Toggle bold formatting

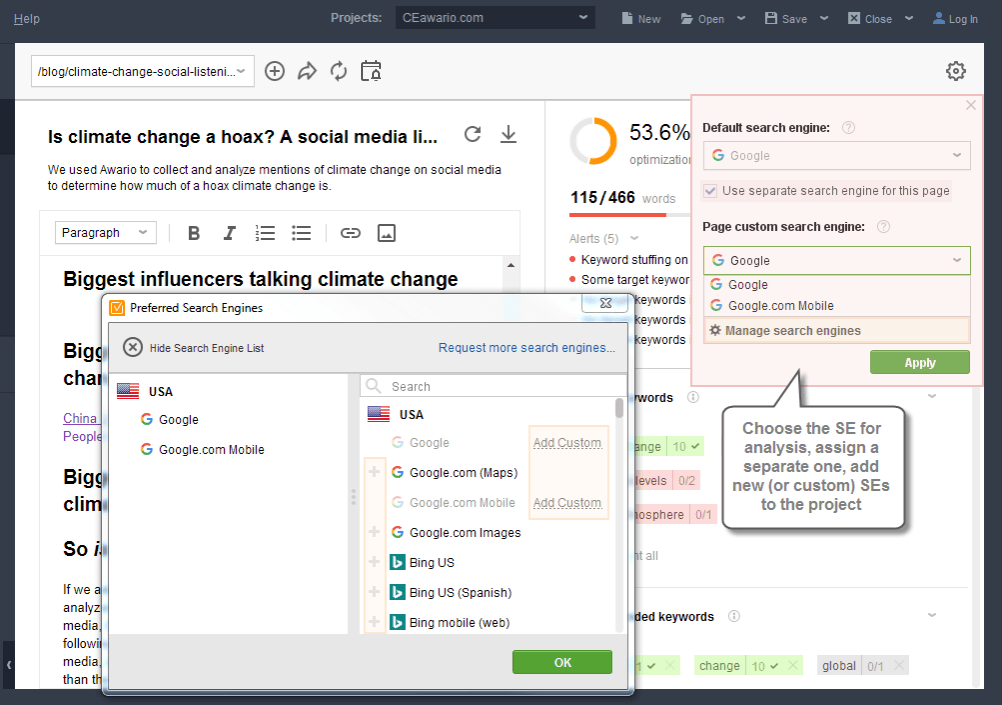click(194, 233)
